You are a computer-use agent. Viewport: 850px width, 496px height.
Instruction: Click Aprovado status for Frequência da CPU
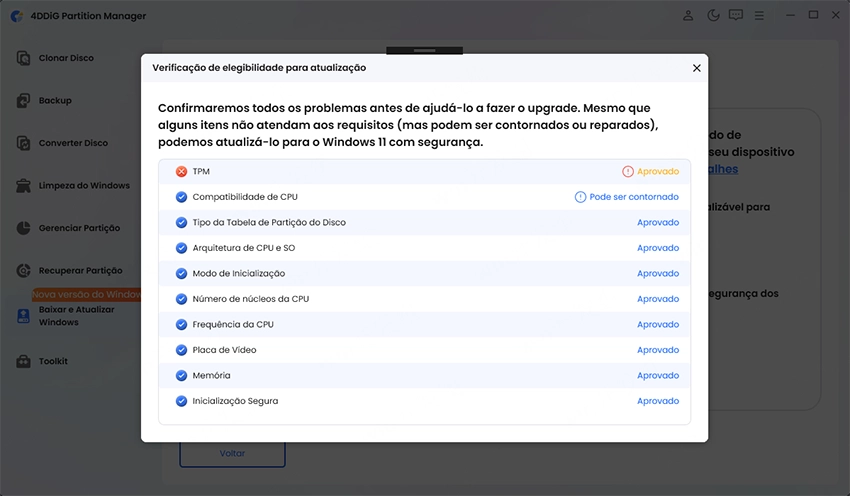[658, 324]
